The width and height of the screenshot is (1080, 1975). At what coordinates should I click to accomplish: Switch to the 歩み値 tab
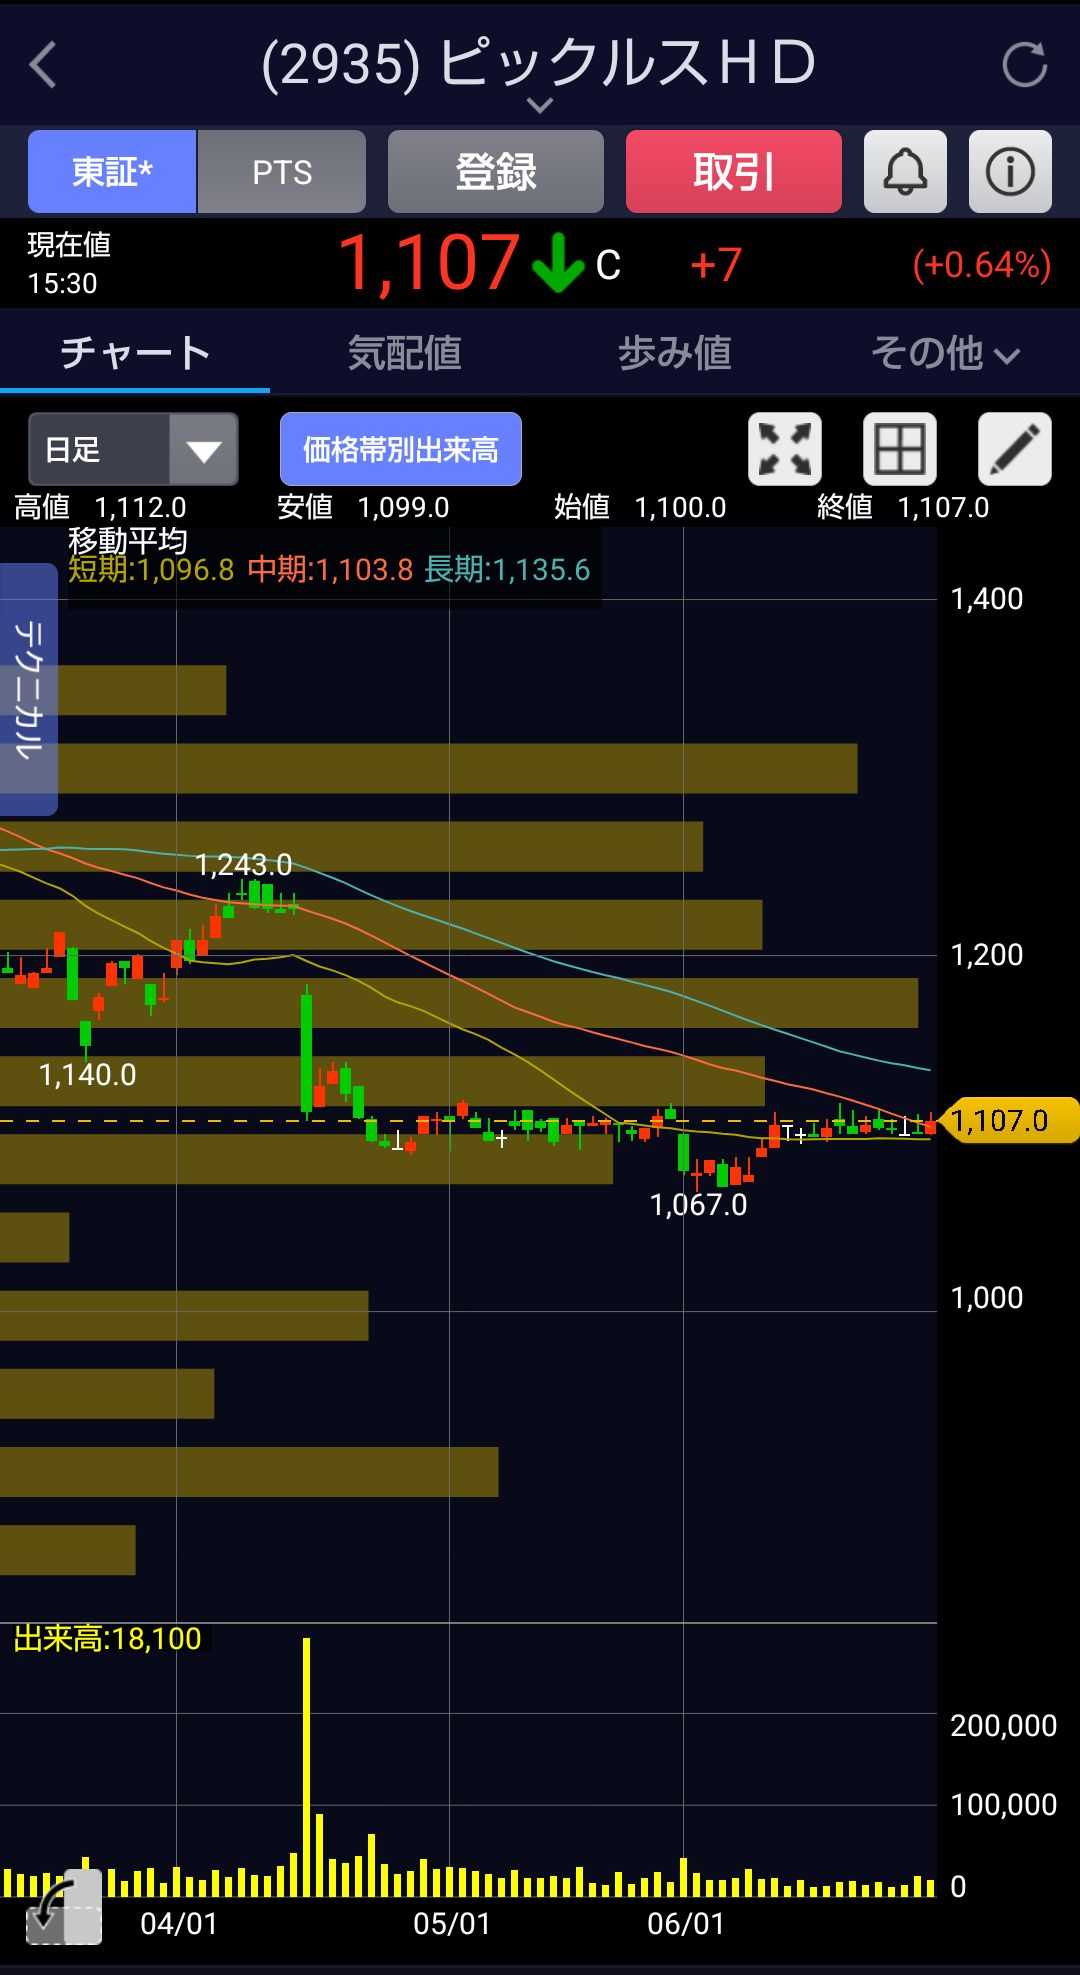pyautogui.click(x=675, y=353)
